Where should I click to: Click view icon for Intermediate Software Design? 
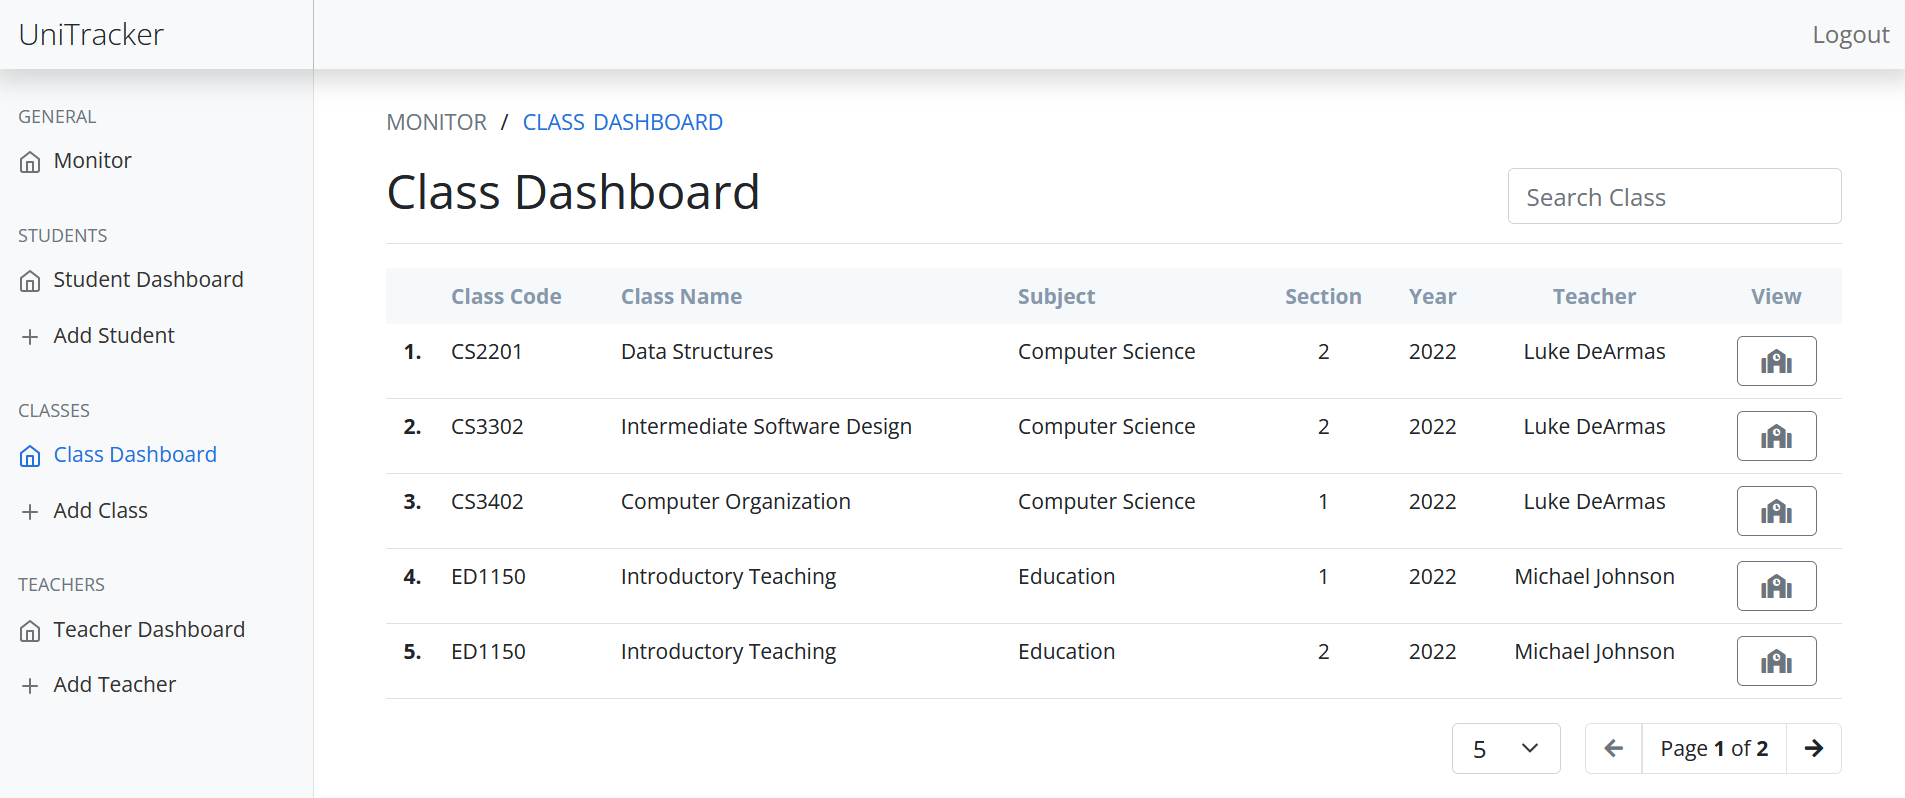coord(1776,436)
